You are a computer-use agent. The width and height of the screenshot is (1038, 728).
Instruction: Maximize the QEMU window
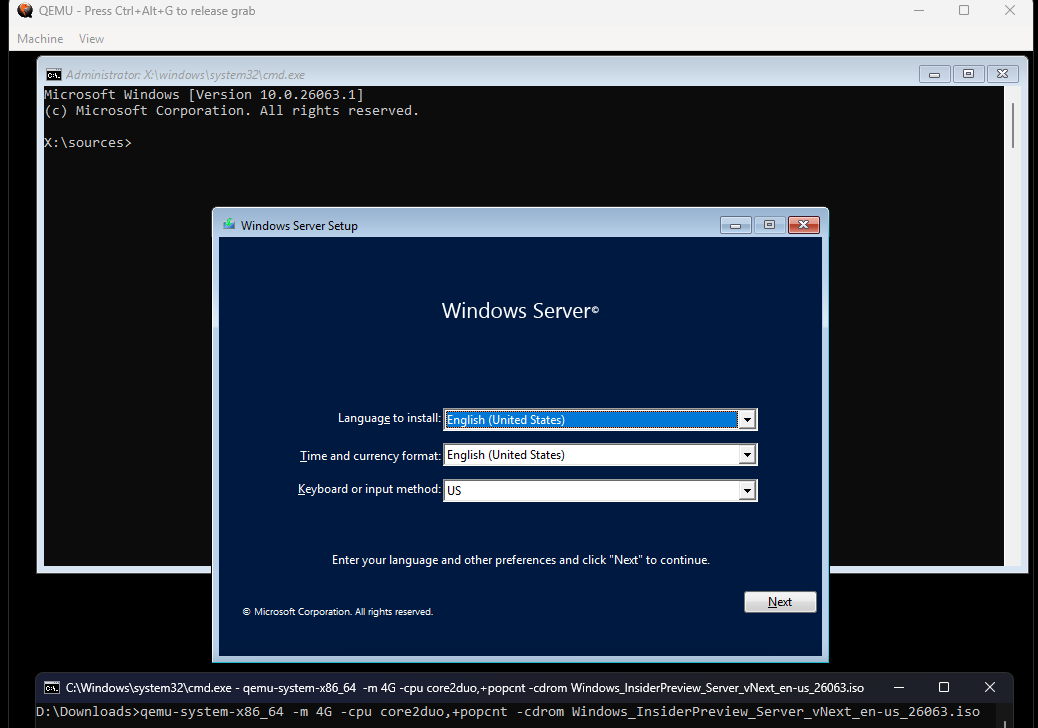[x=964, y=11]
